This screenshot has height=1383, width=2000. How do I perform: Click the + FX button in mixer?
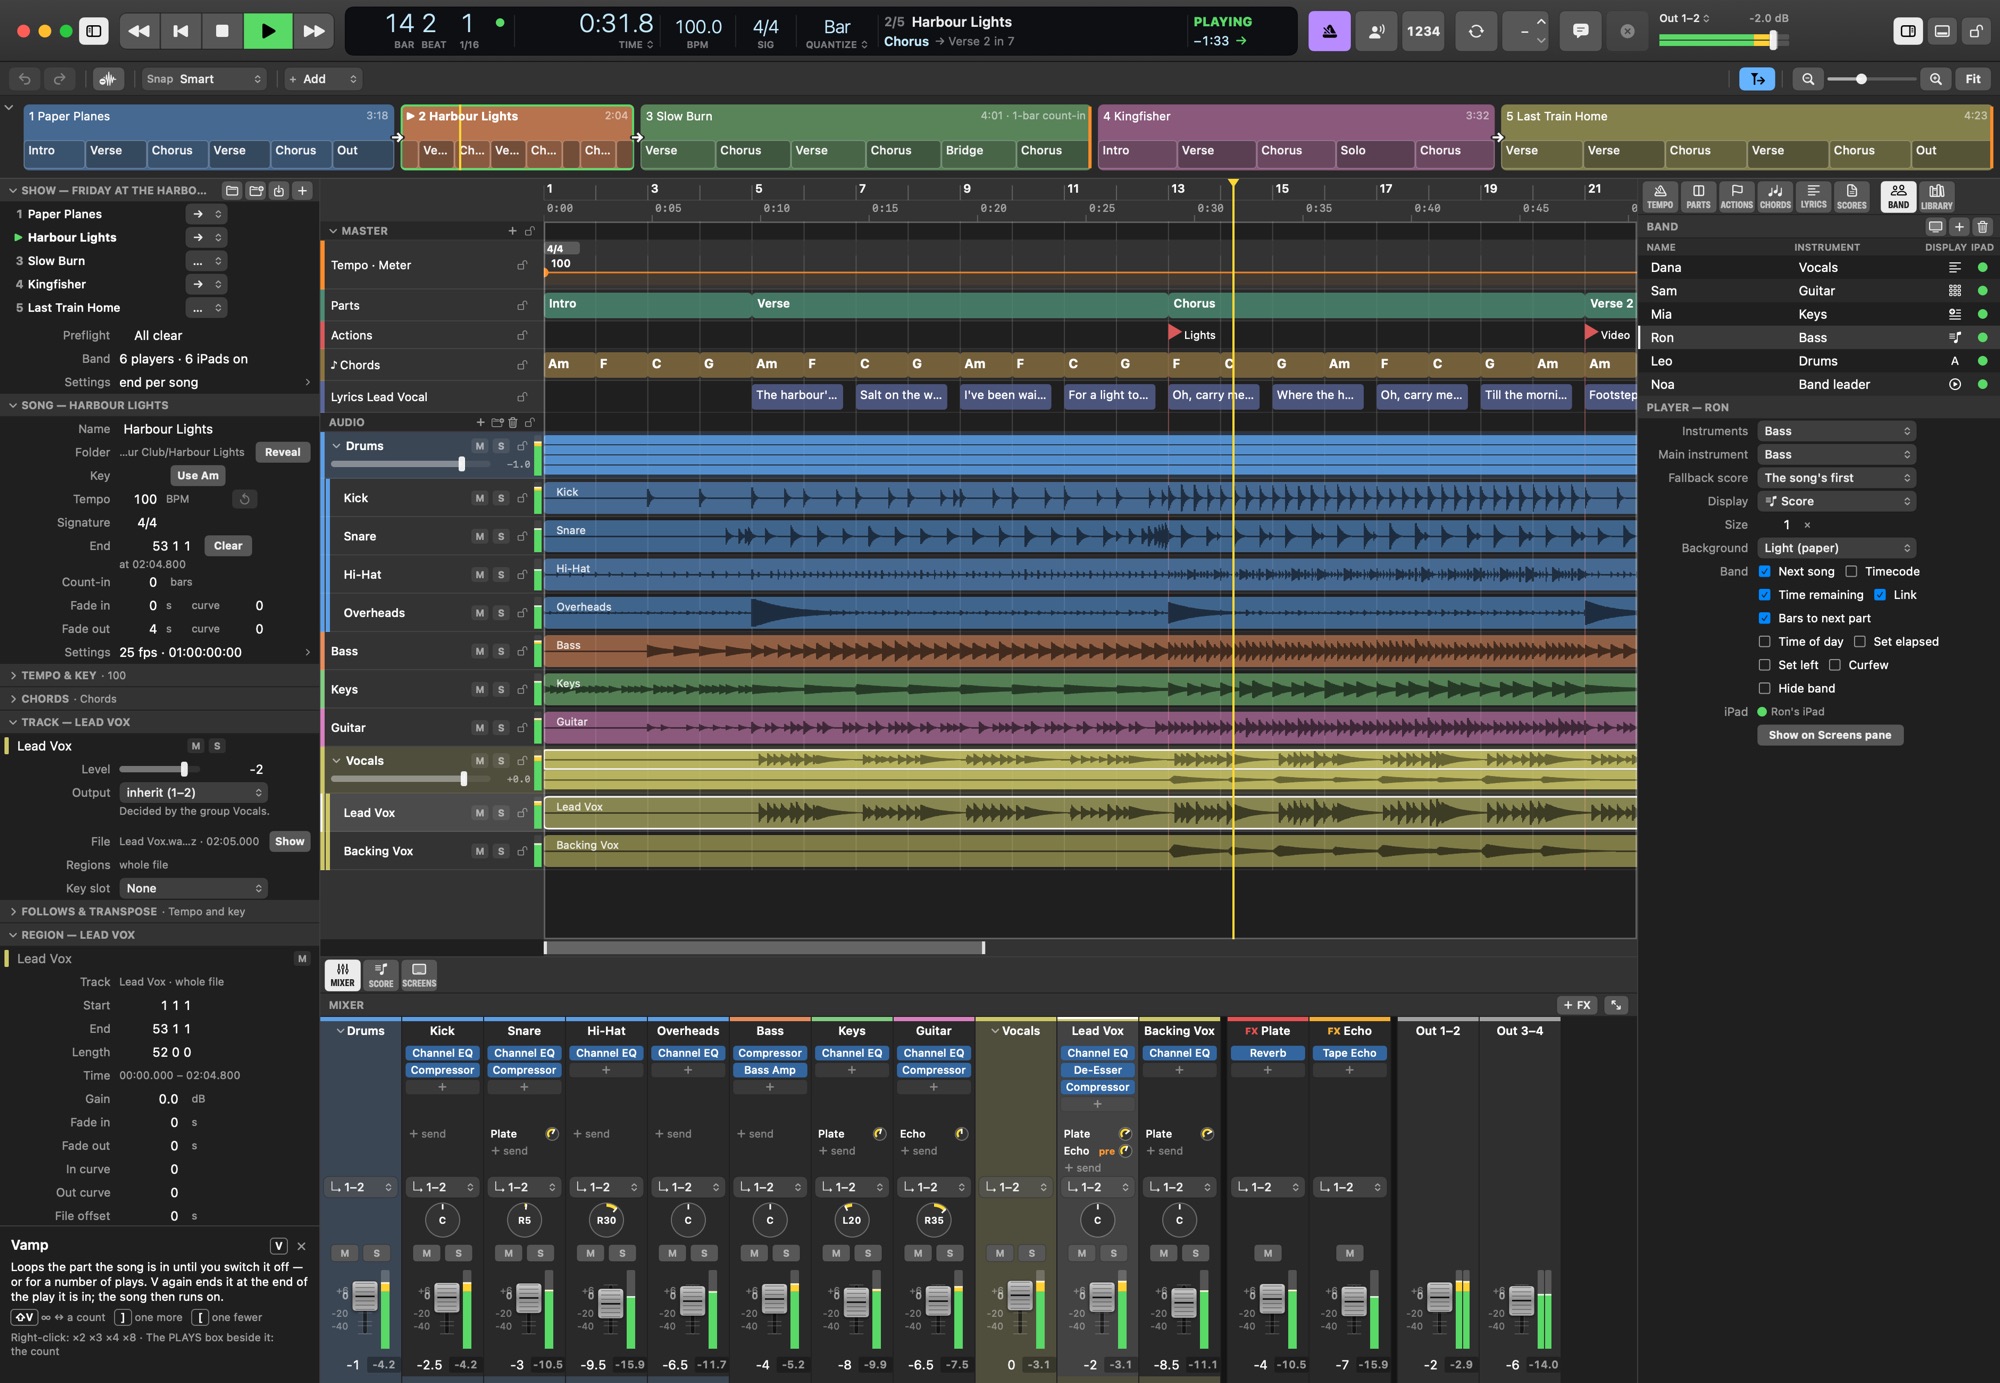1577,1005
